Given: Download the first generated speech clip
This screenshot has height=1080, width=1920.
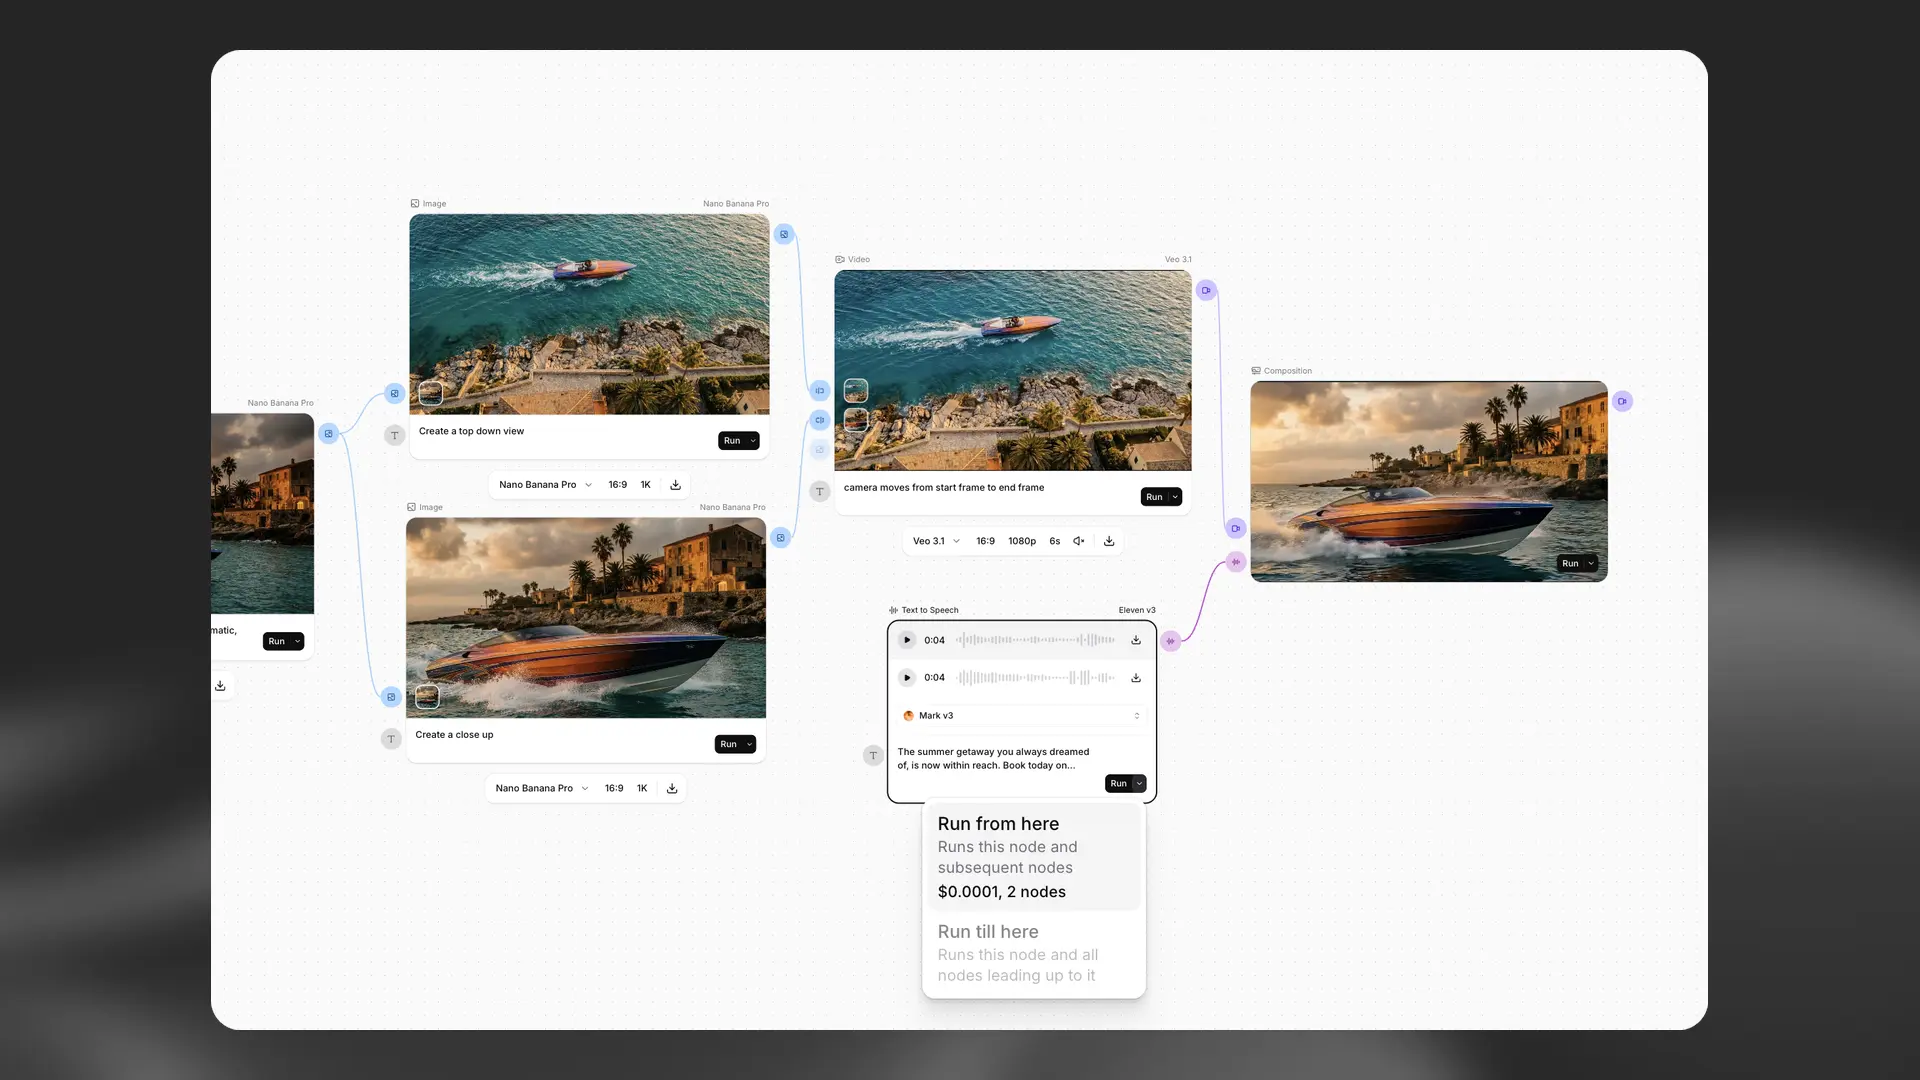Looking at the screenshot, I should 1136,640.
